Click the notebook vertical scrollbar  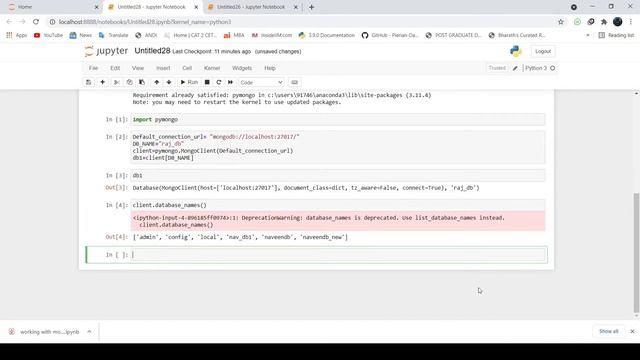point(636,253)
